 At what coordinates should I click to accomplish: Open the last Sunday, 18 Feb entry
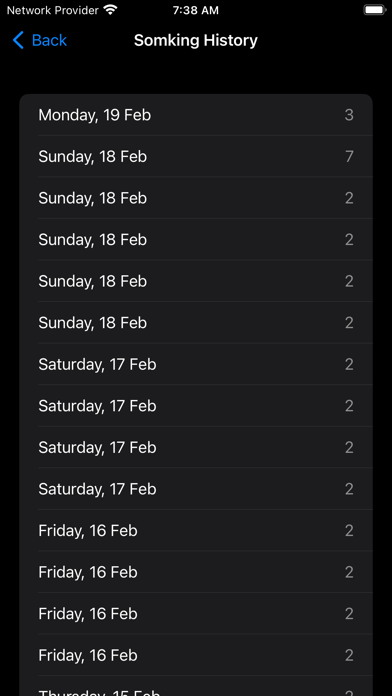click(x=196, y=323)
